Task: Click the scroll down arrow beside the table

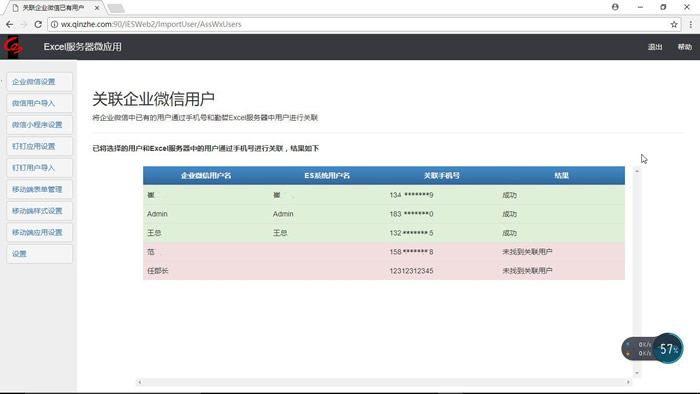Action: coord(637,373)
